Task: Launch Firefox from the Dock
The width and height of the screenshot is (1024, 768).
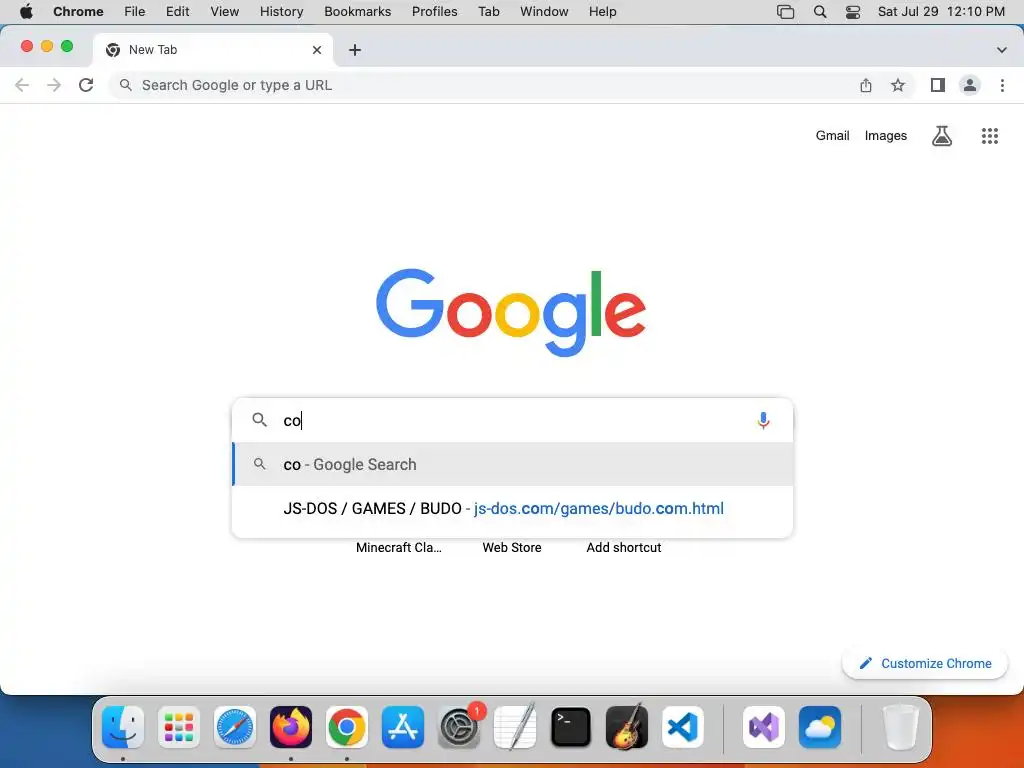Action: 291,727
